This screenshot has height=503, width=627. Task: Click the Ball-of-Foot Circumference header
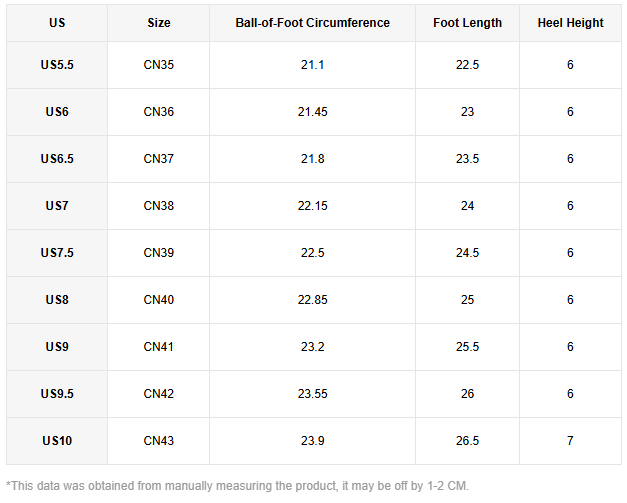tap(312, 23)
